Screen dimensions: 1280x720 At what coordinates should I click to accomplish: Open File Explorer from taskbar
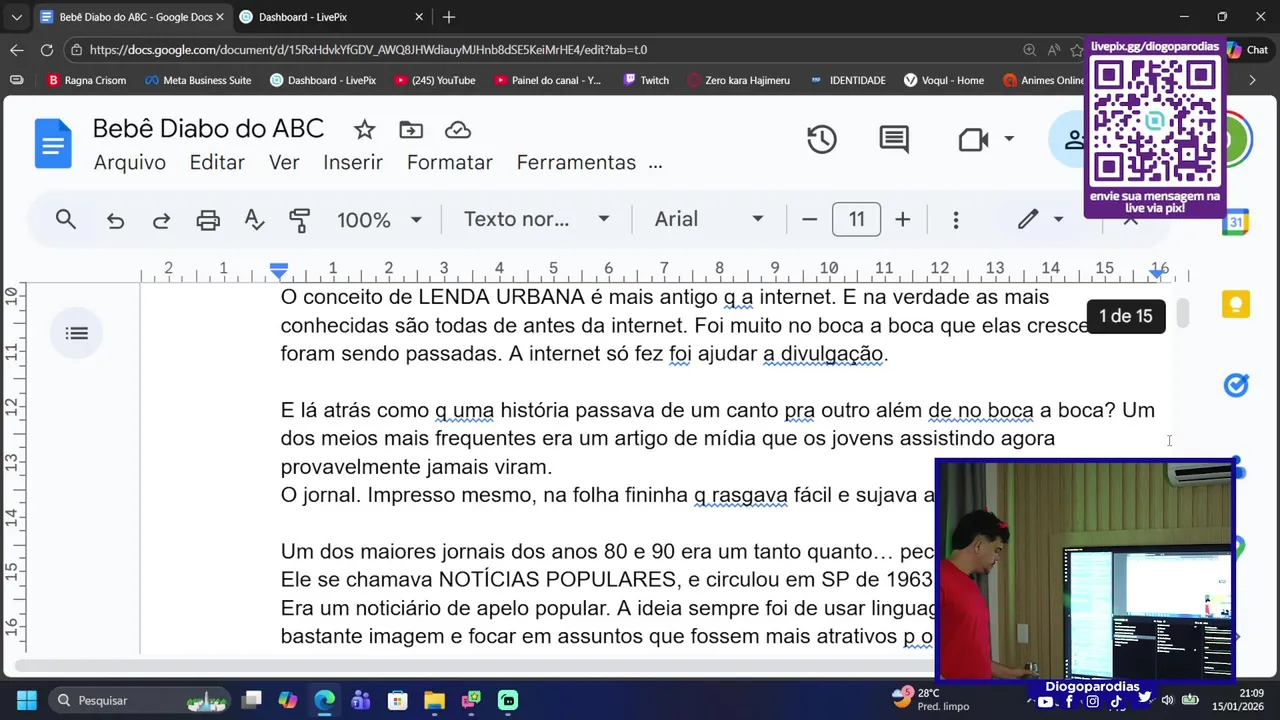click(434, 700)
